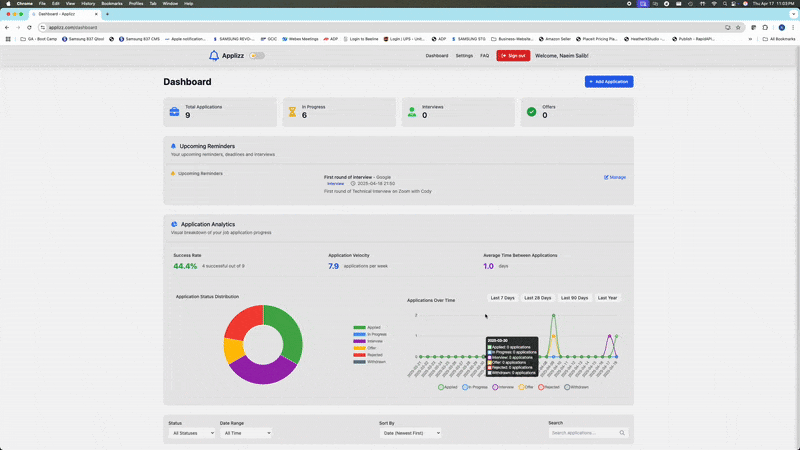The width and height of the screenshot is (800, 450).
Task: Toggle the Applied legend swatch on donut chart
Action: click(x=359, y=328)
